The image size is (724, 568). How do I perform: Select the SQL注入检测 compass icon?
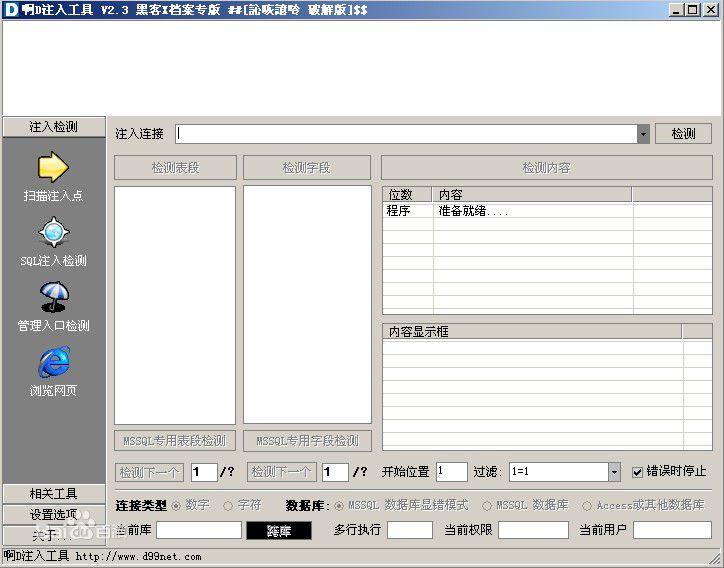tap(54, 232)
